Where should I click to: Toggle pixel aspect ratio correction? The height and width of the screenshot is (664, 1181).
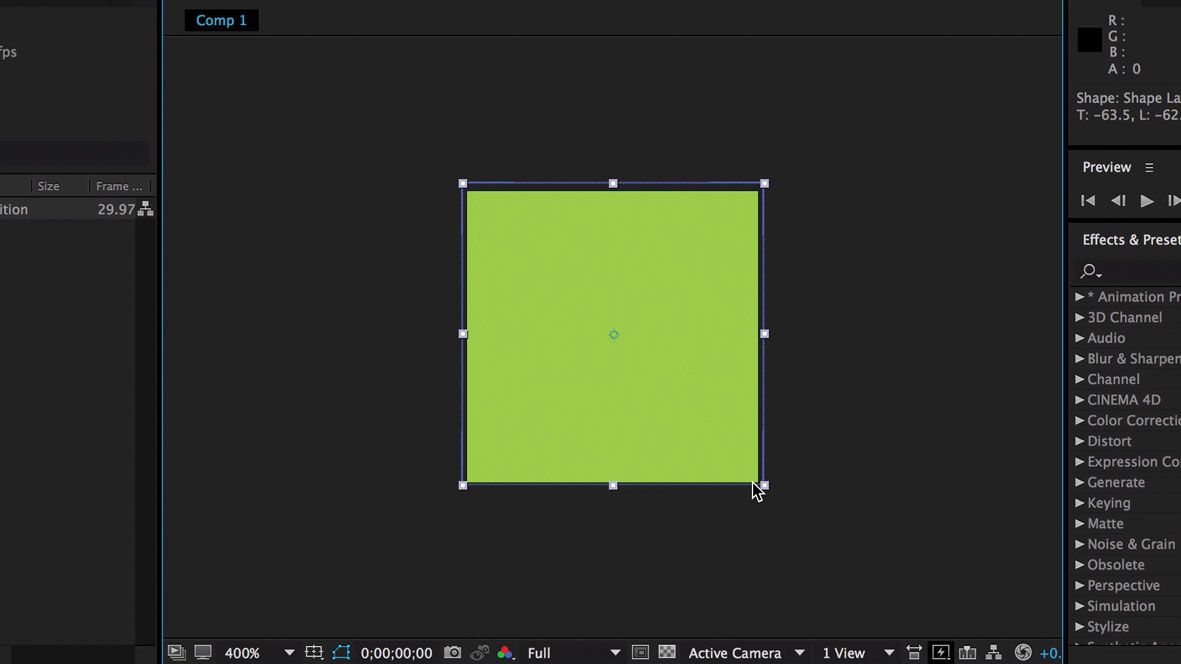(914, 652)
